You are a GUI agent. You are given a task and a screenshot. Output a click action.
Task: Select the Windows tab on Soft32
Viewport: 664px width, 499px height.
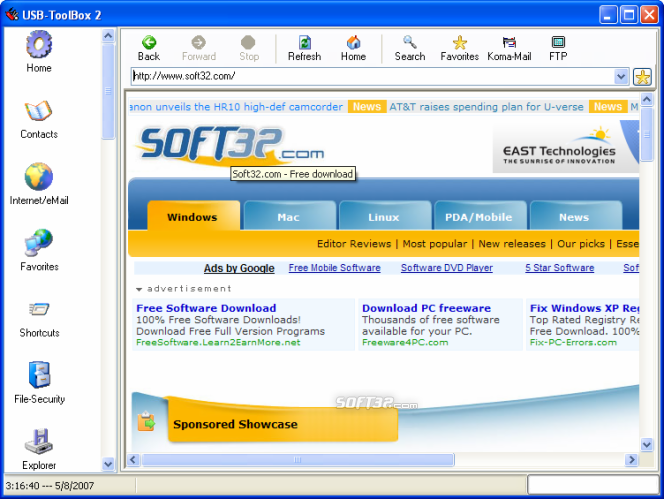[193, 216]
